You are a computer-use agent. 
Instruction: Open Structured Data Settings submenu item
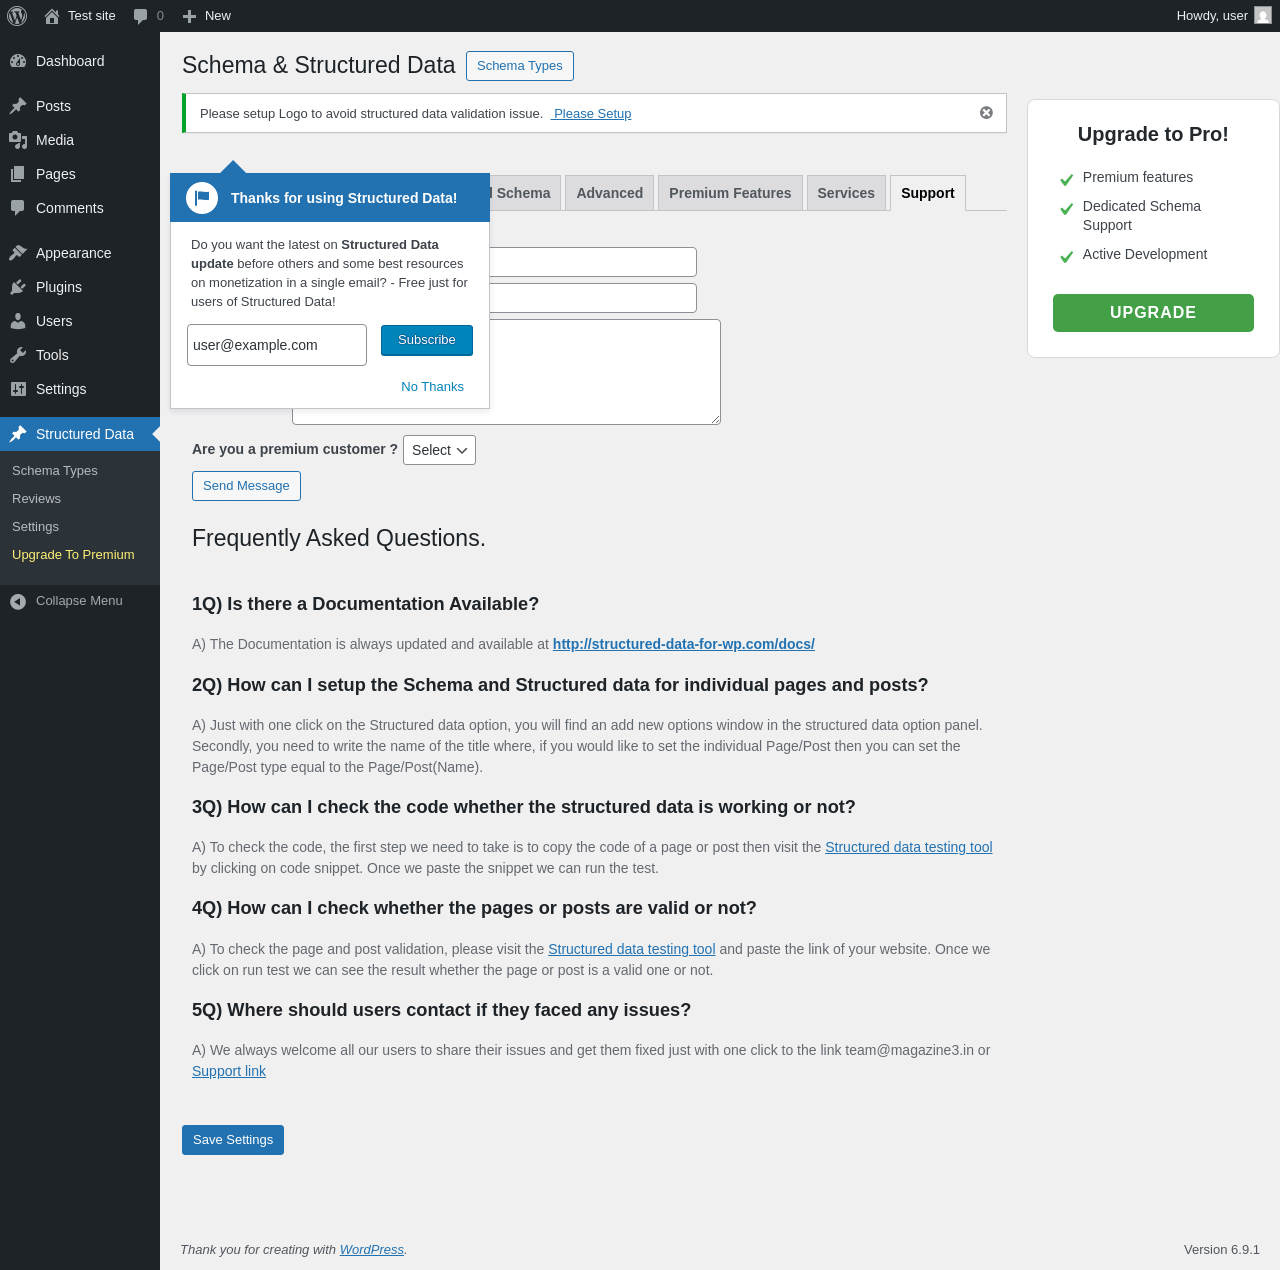[x=35, y=527]
